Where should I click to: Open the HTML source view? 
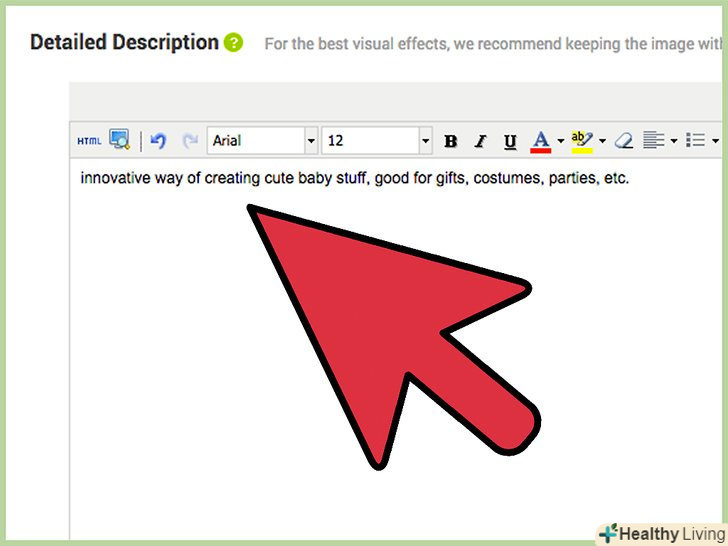(x=89, y=141)
